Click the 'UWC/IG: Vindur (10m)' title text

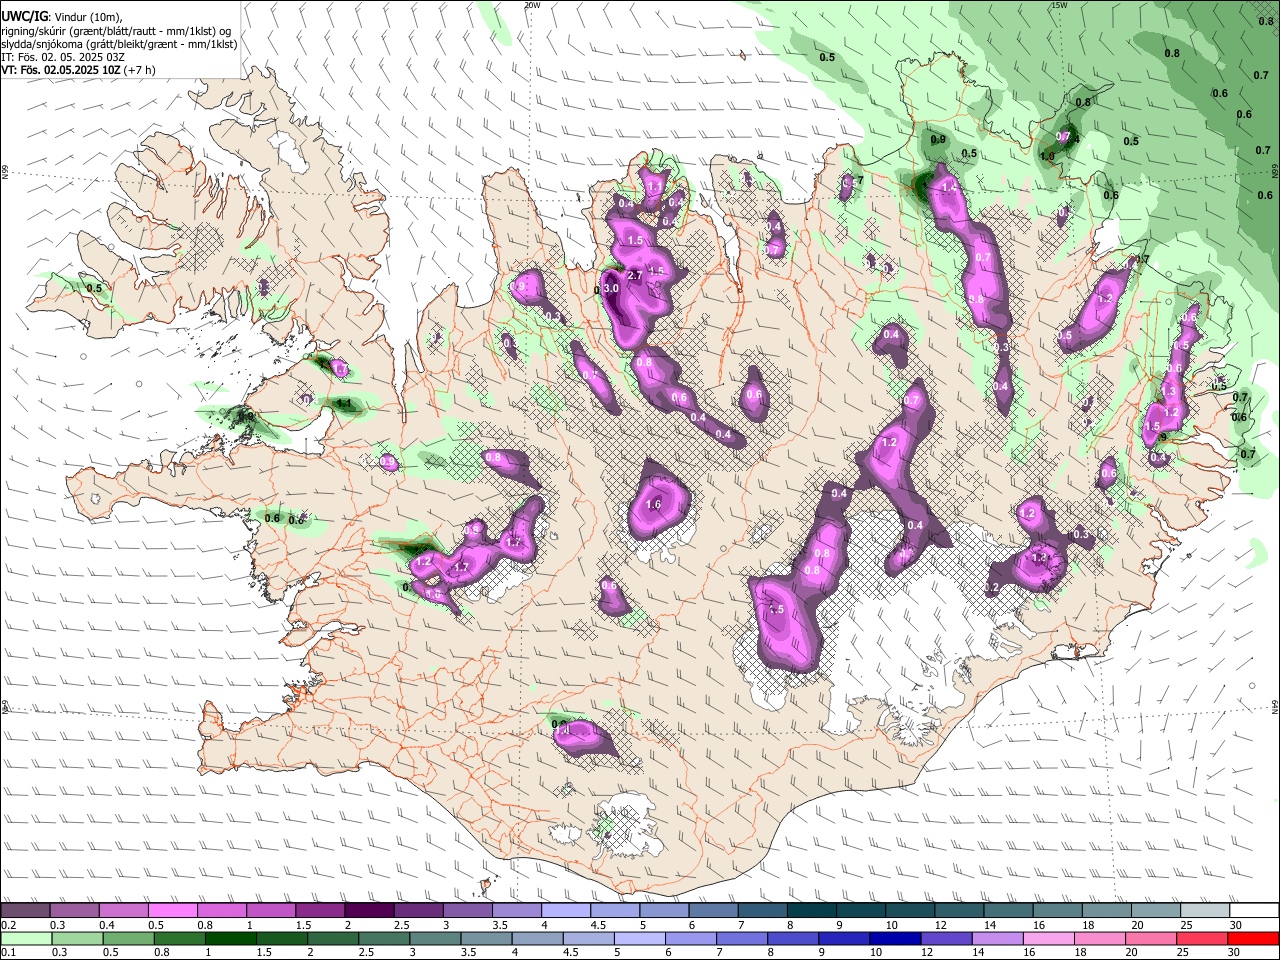point(62,16)
